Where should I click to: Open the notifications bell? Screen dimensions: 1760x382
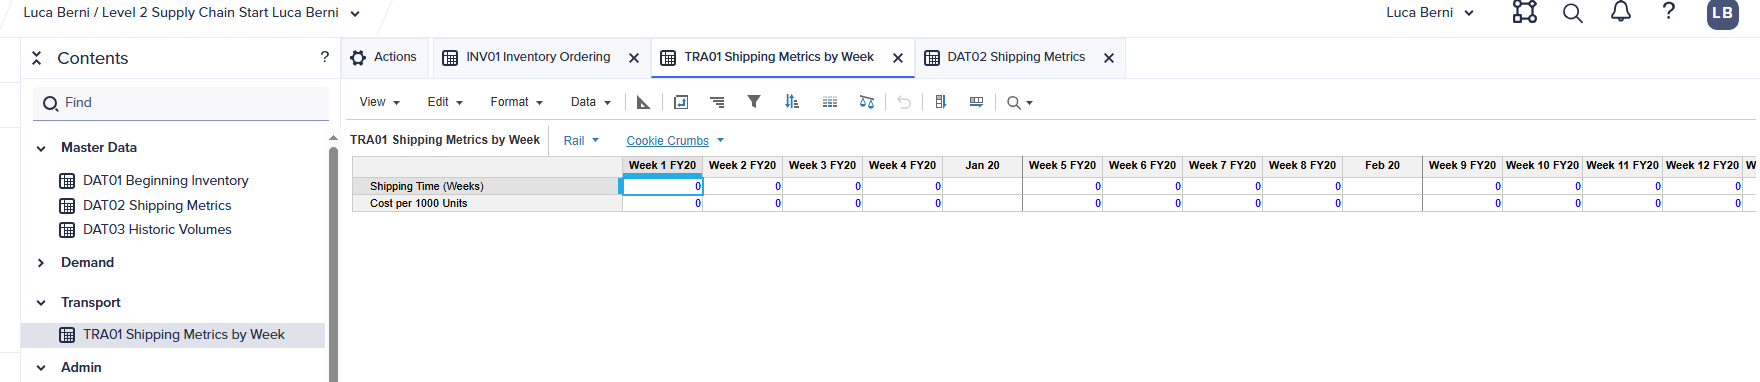[1621, 12]
